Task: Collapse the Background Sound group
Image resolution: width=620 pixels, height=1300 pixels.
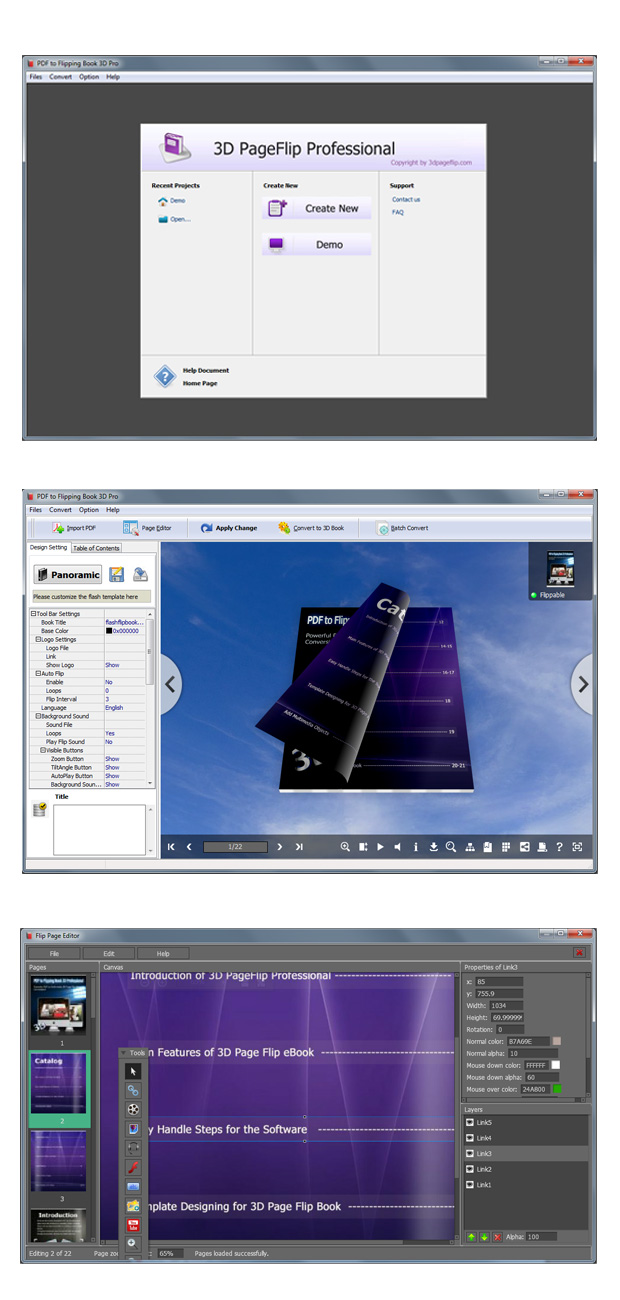Action: pyautogui.click(x=38, y=716)
